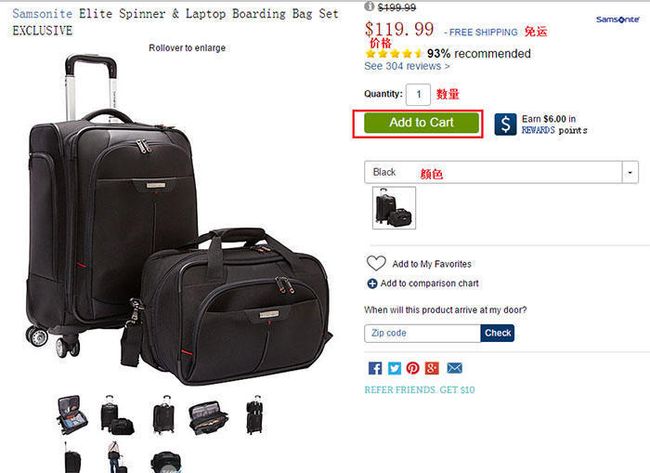Viewport: 650px width, 473px height.
Task: Click the Quantity input box
Action: tap(418, 95)
